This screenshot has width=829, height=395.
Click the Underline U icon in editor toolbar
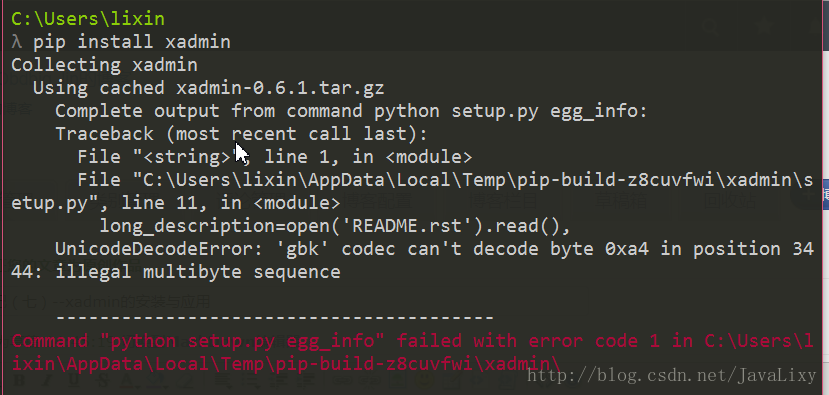click(x=74, y=380)
